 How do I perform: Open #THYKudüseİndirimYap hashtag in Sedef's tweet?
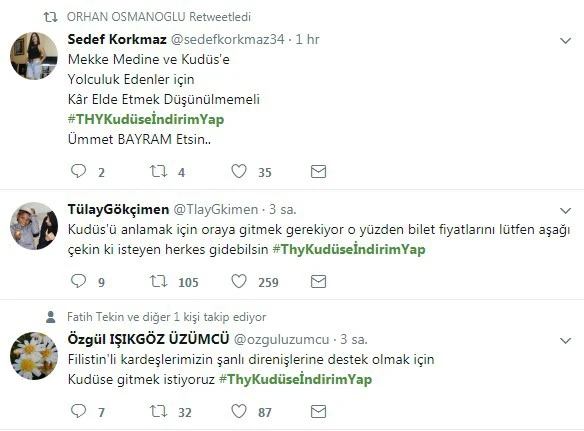click(146, 120)
